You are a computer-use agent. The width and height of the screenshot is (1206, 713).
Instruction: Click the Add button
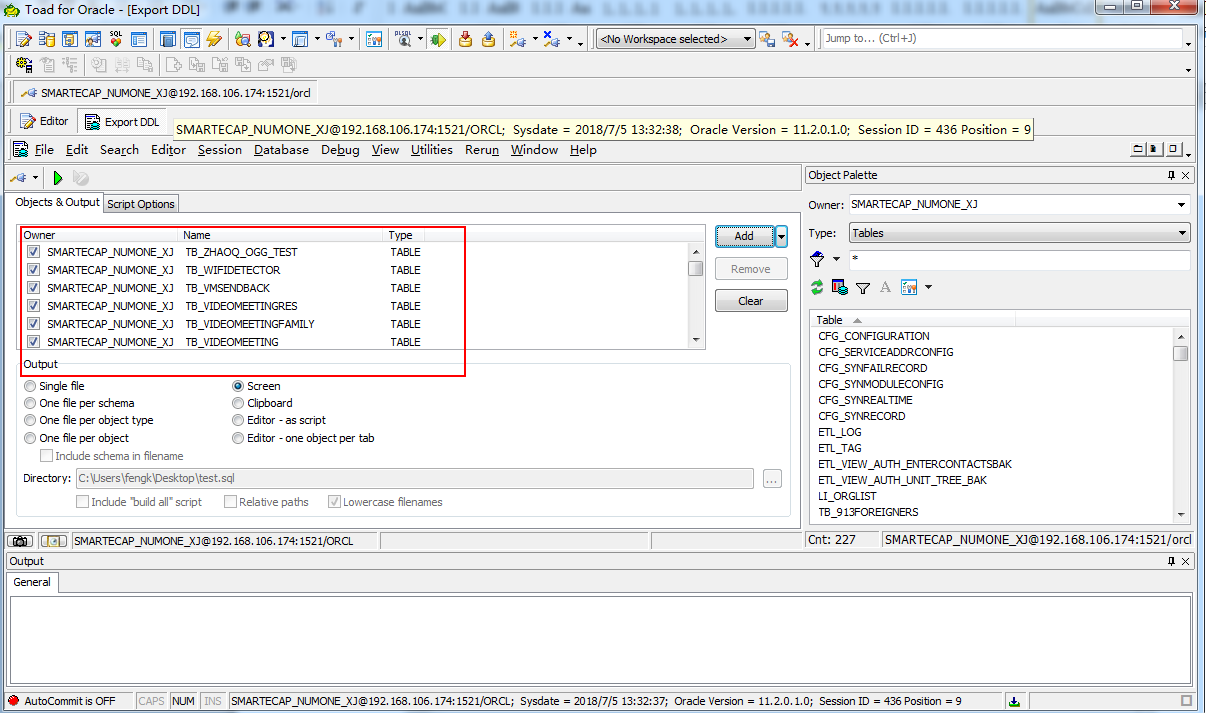click(744, 236)
